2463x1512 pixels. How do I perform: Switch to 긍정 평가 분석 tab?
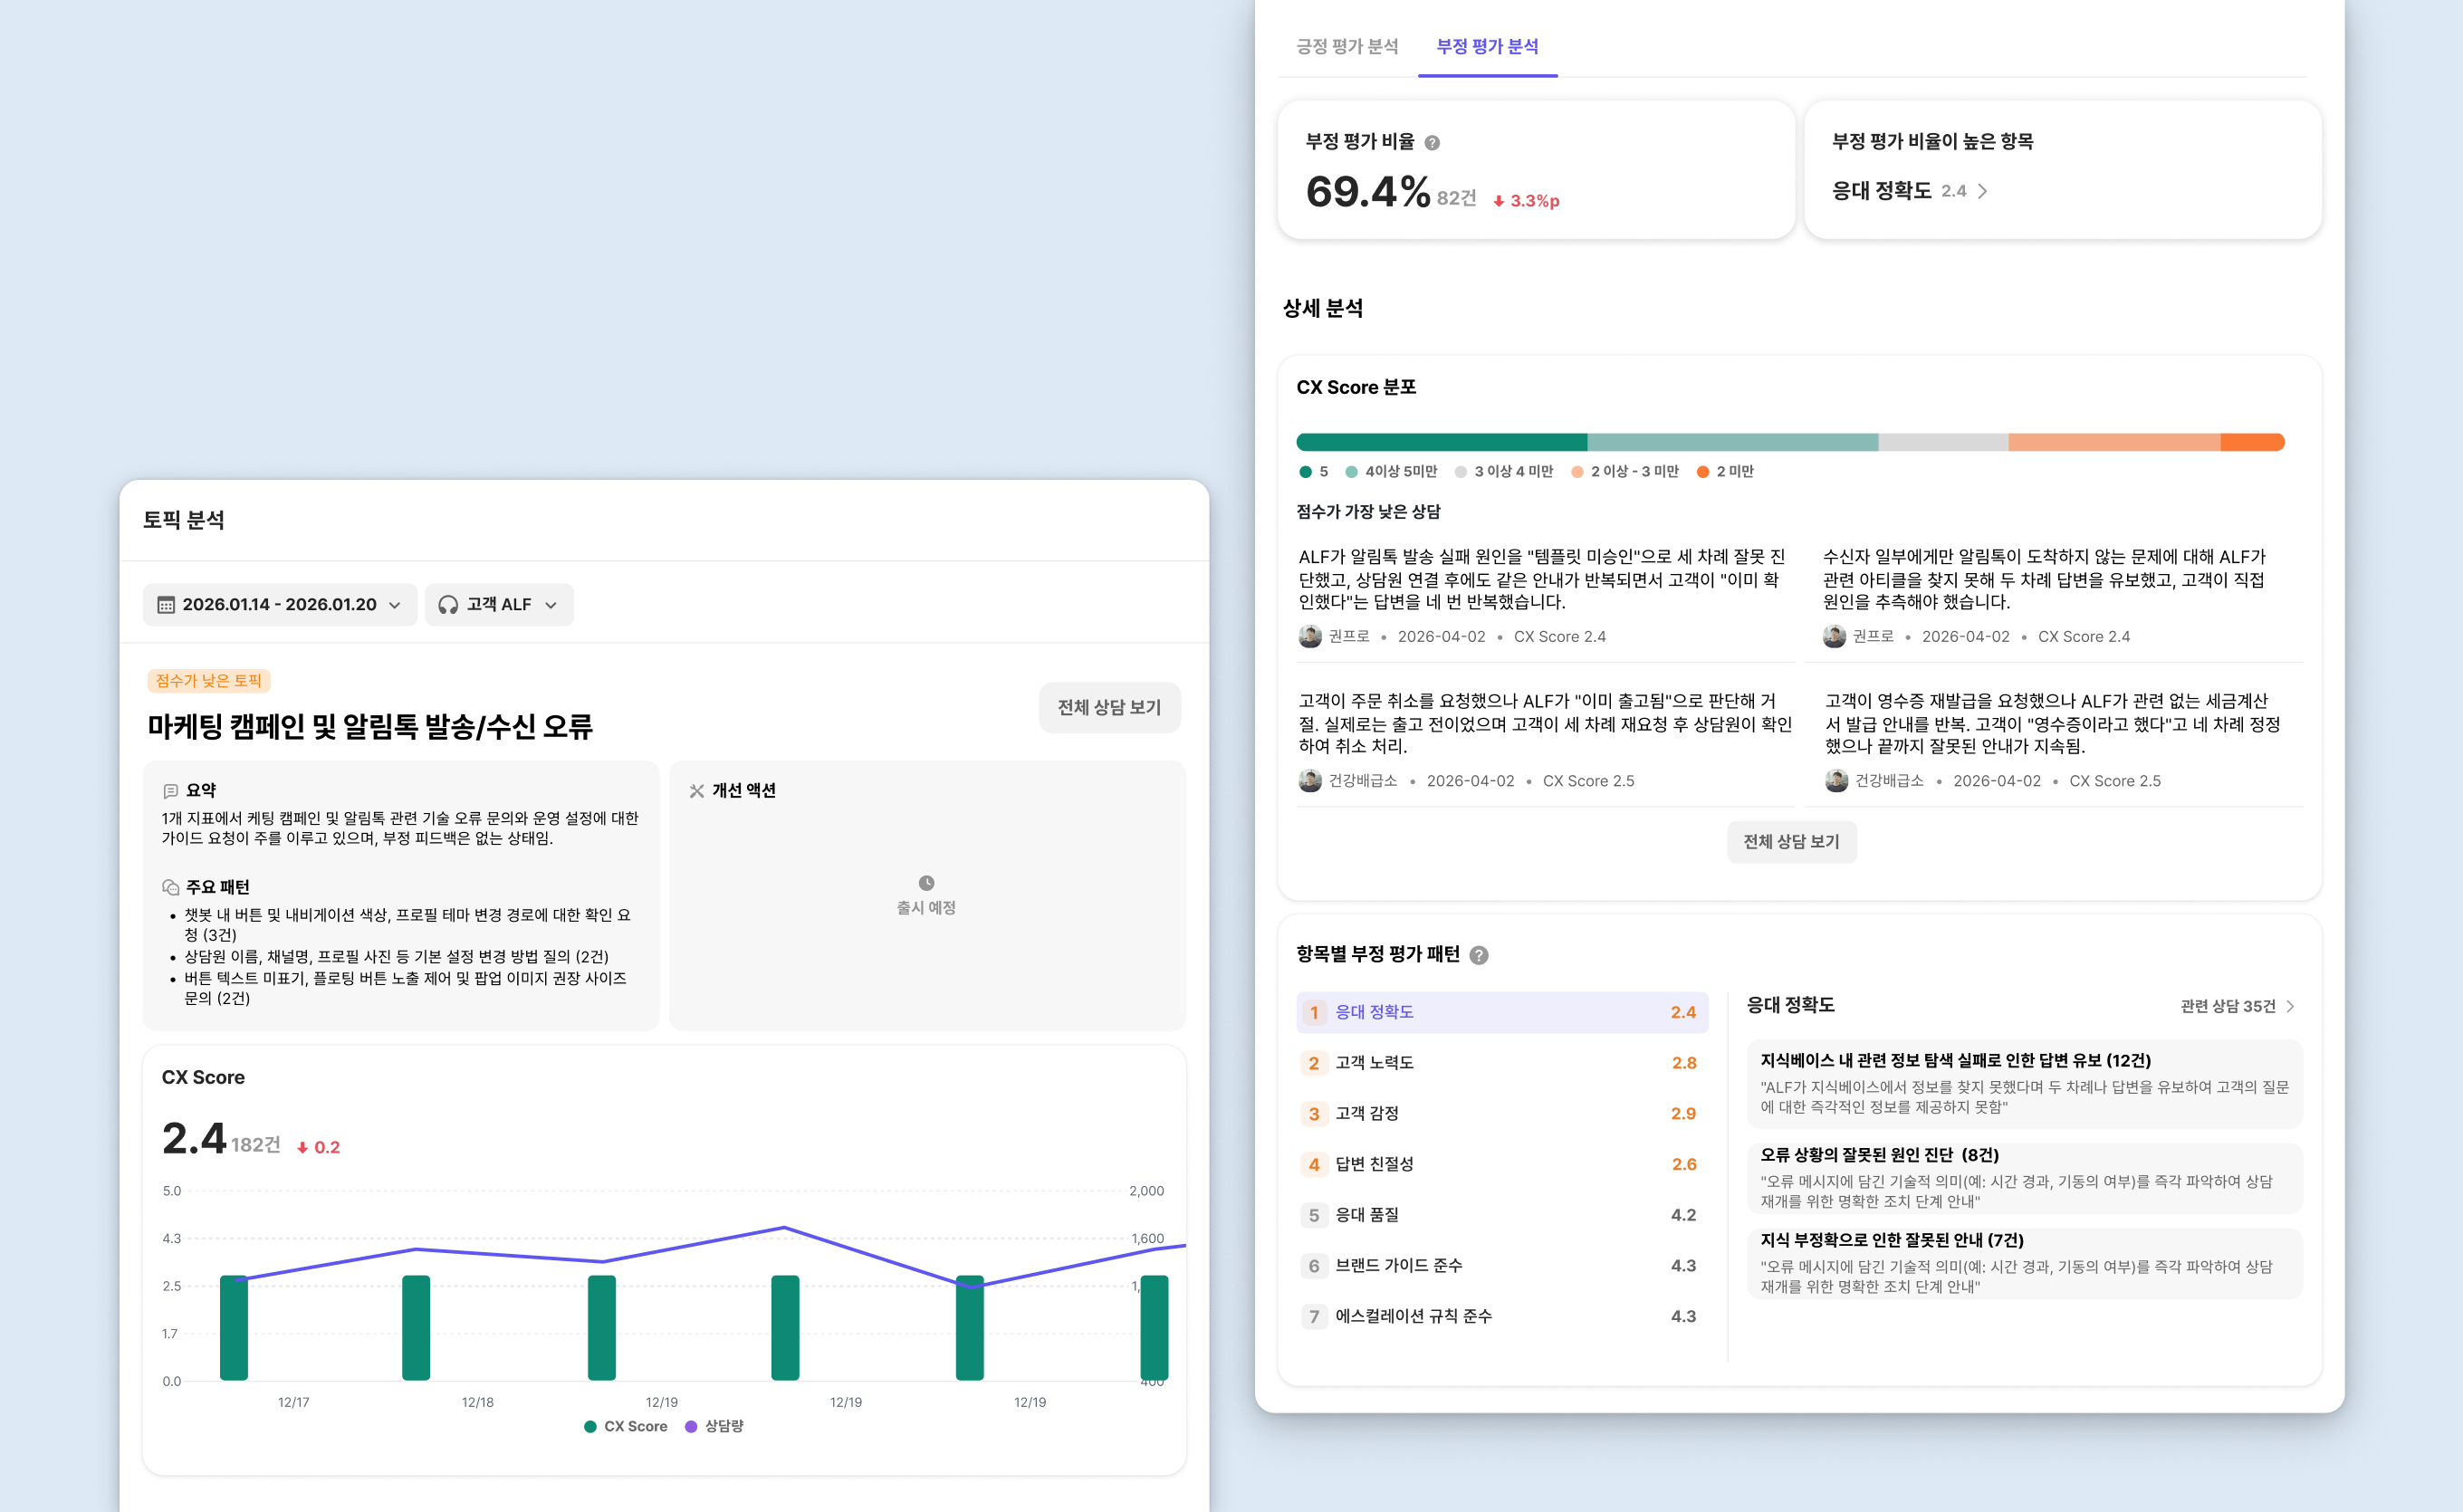coord(1347,46)
